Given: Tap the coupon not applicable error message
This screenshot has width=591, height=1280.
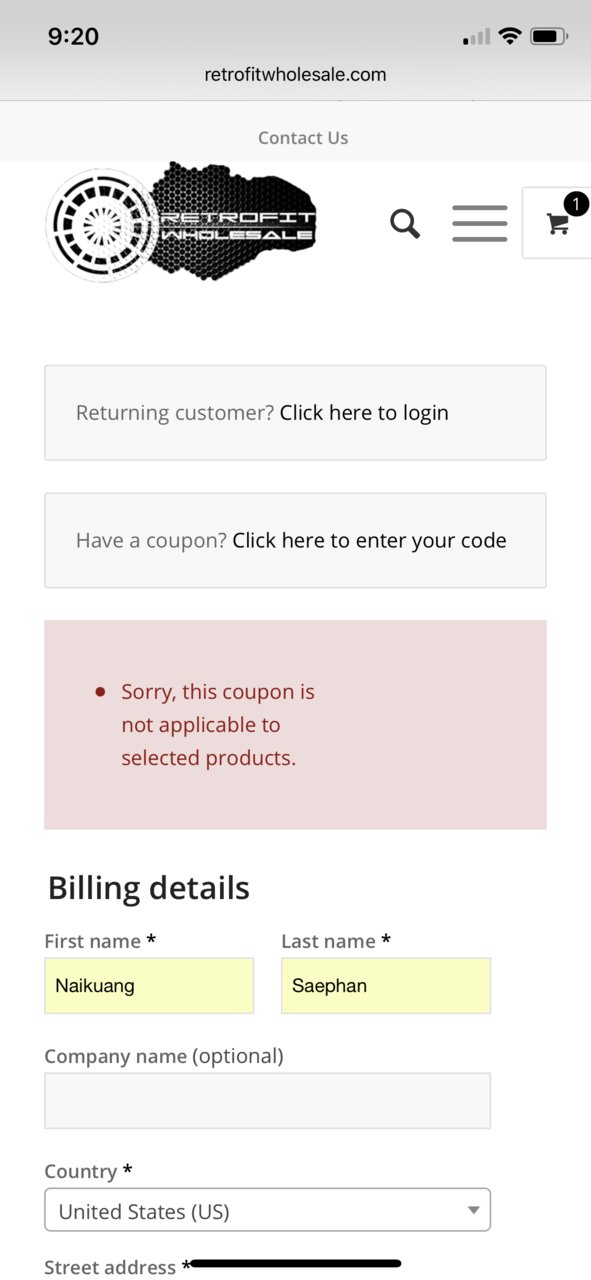Looking at the screenshot, I should (x=218, y=725).
